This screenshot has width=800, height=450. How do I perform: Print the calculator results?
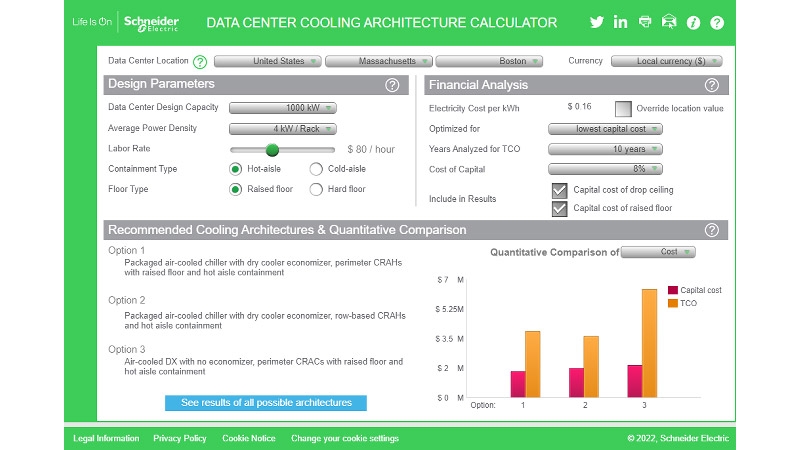pyautogui.click(x=645, y=22)
